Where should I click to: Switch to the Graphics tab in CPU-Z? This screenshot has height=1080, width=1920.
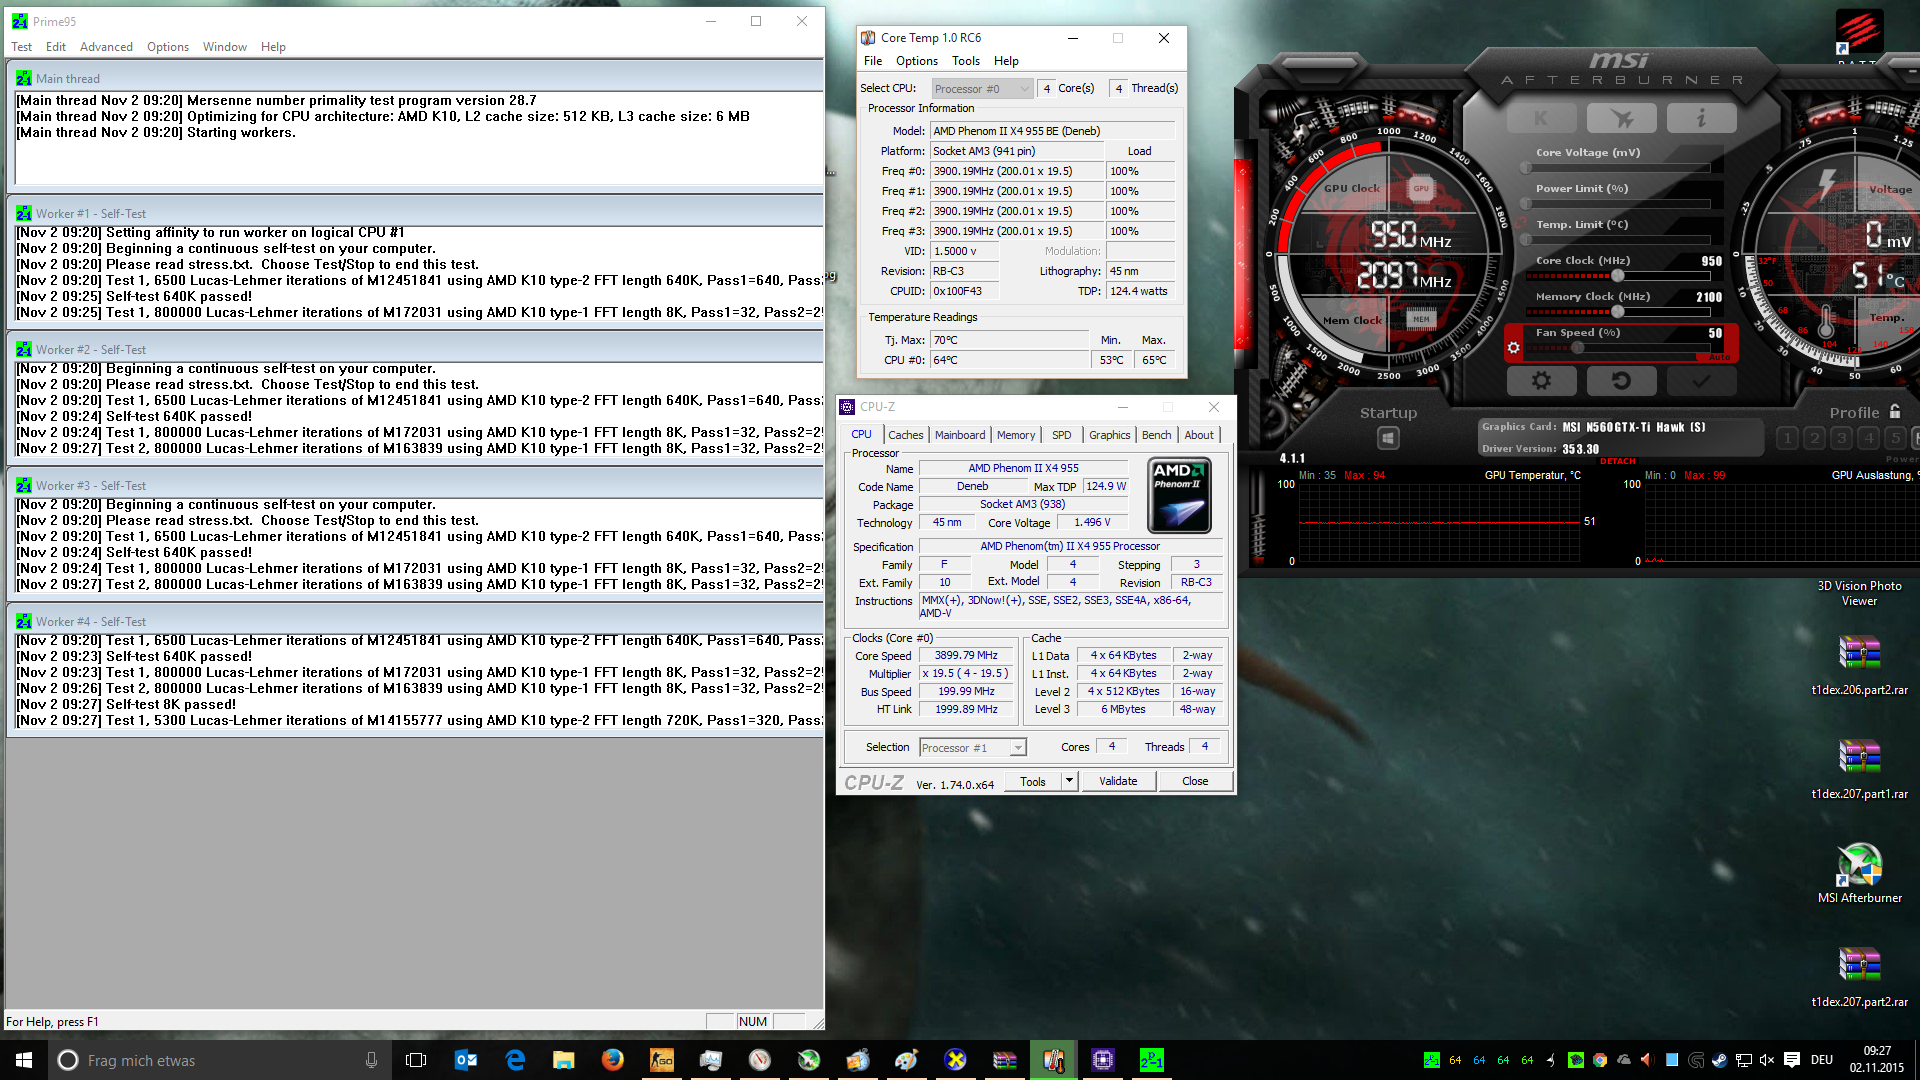[1110, 435]
